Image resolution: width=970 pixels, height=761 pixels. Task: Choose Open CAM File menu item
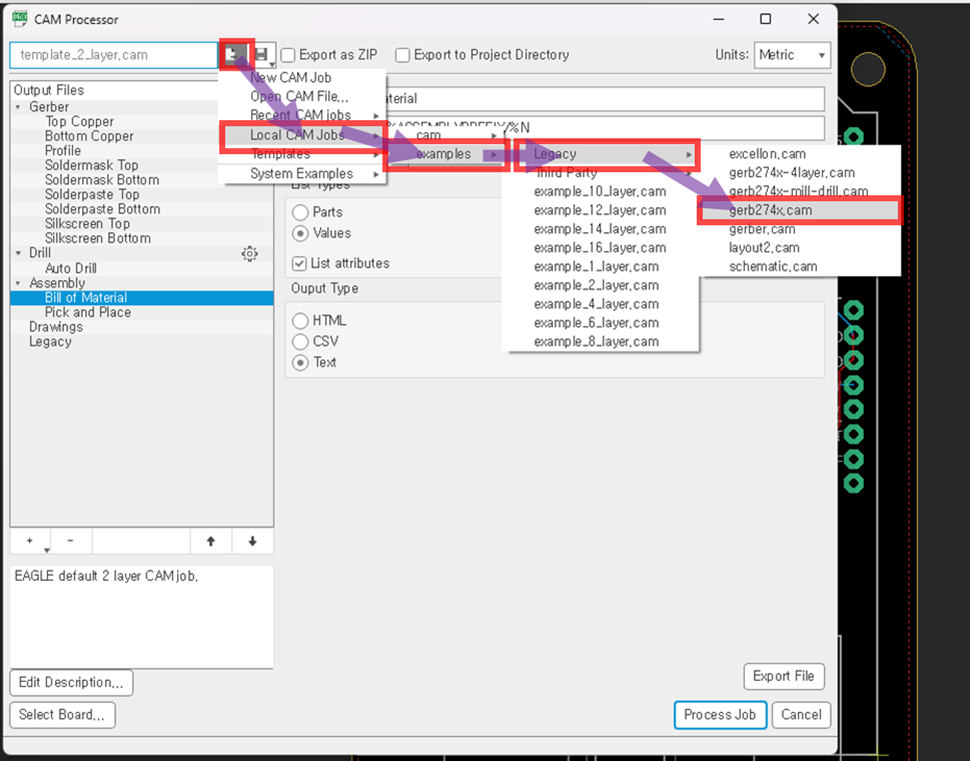[x=302, y=97]
